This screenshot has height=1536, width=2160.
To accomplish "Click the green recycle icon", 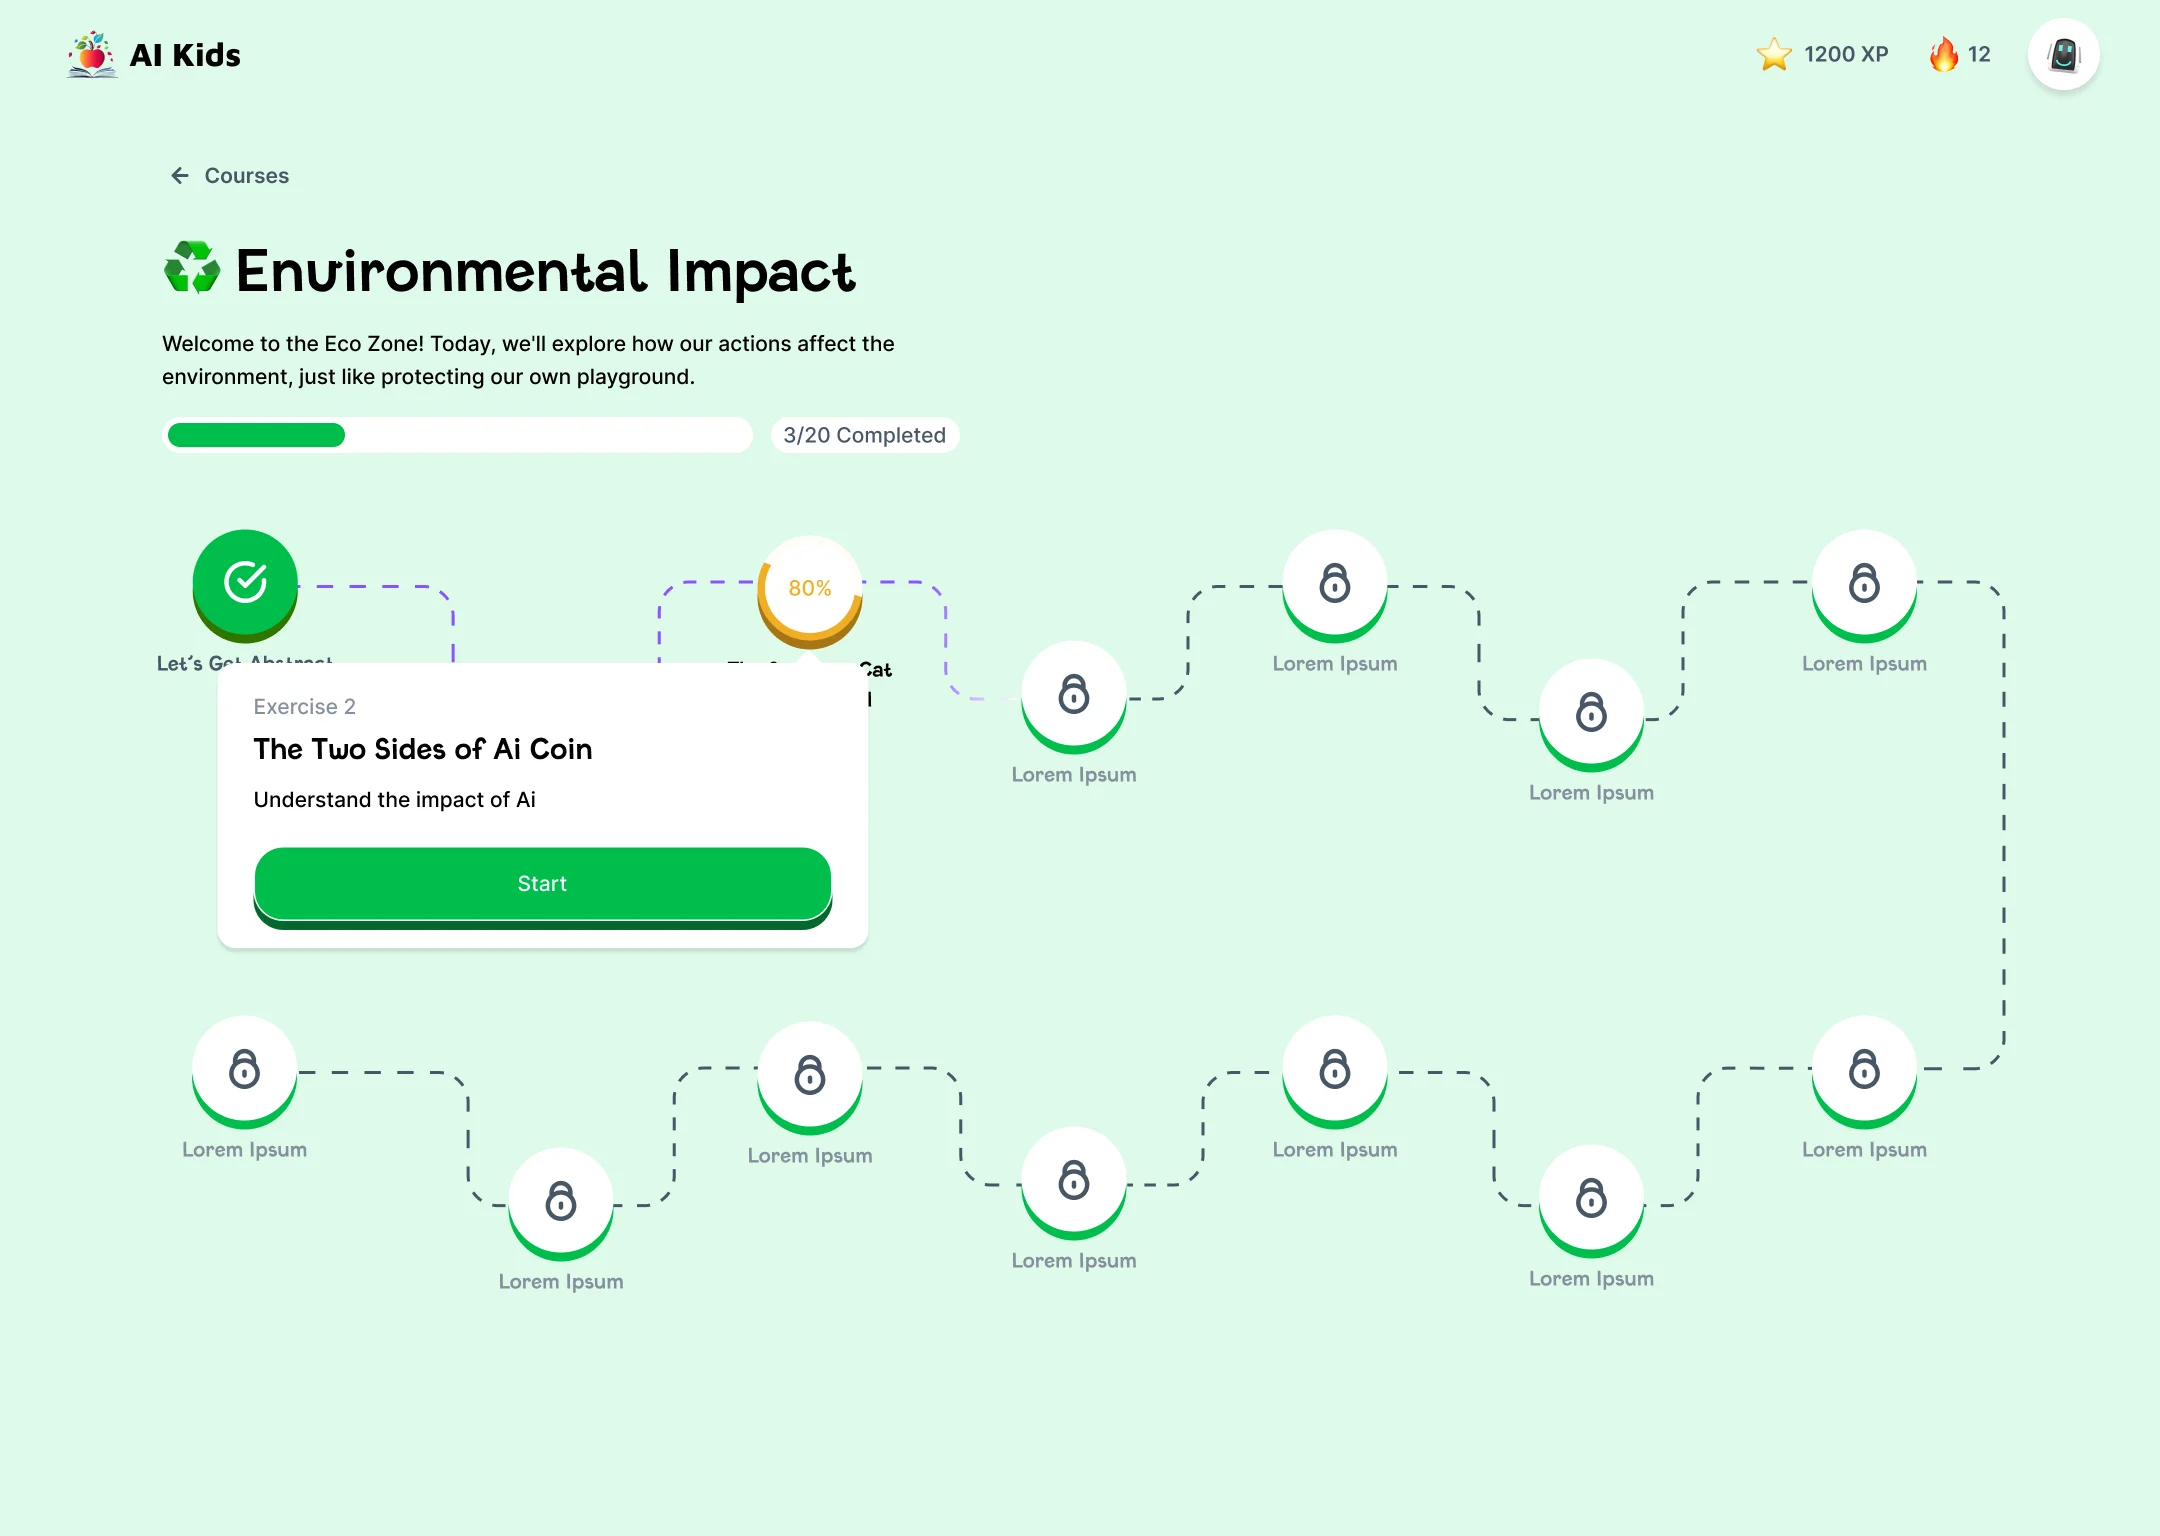I will click(192, 268).
